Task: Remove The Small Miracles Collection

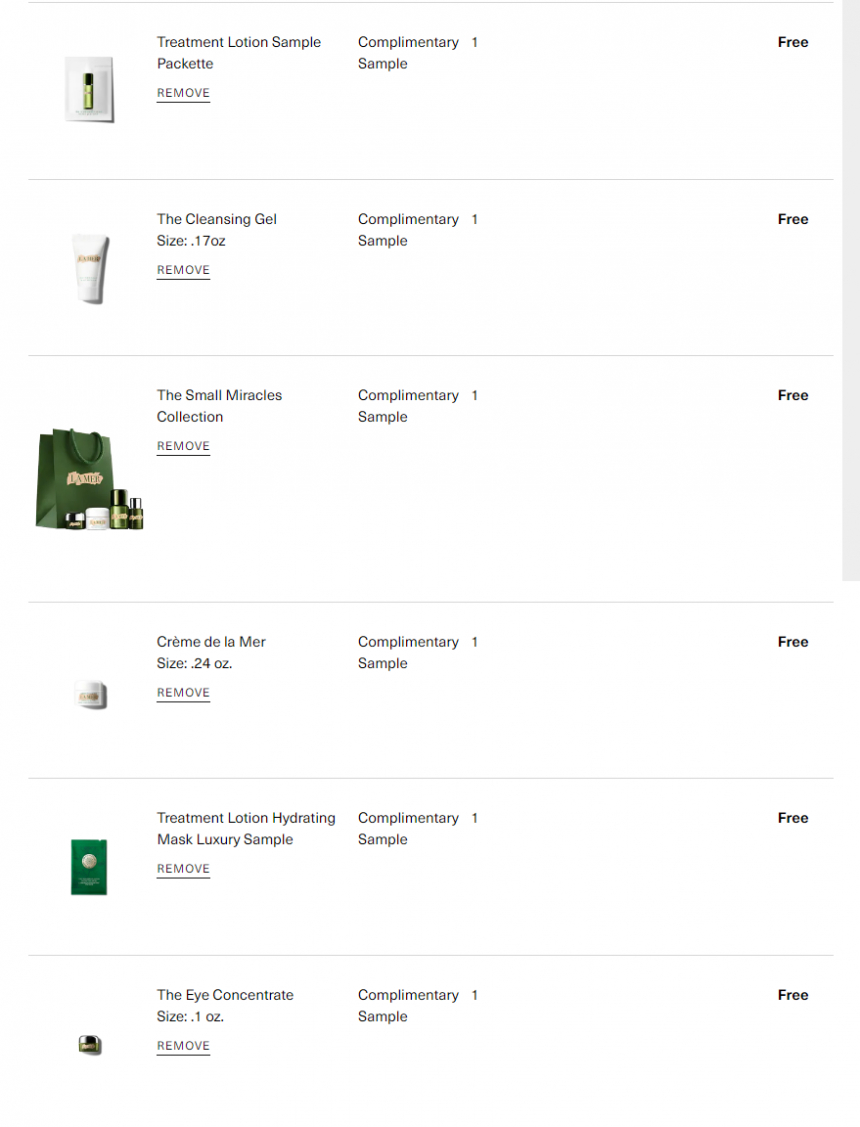Action: 183,446
